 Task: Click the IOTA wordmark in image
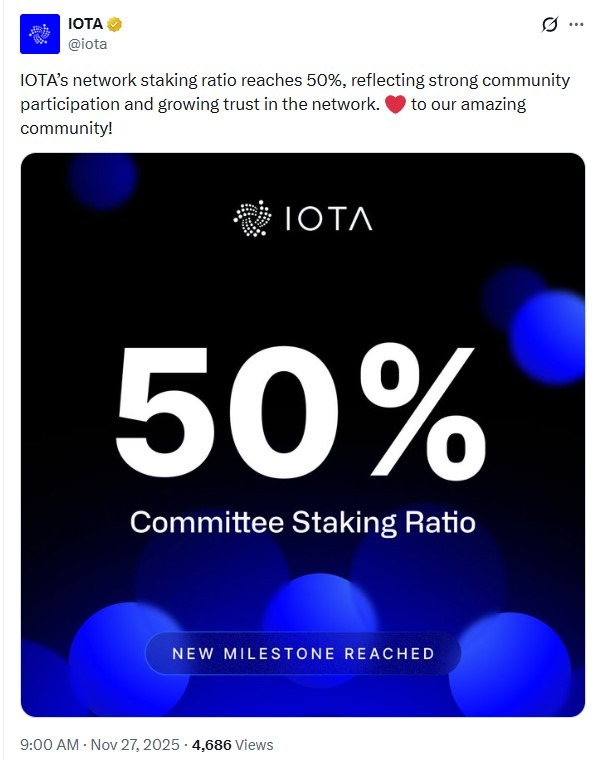328,217
